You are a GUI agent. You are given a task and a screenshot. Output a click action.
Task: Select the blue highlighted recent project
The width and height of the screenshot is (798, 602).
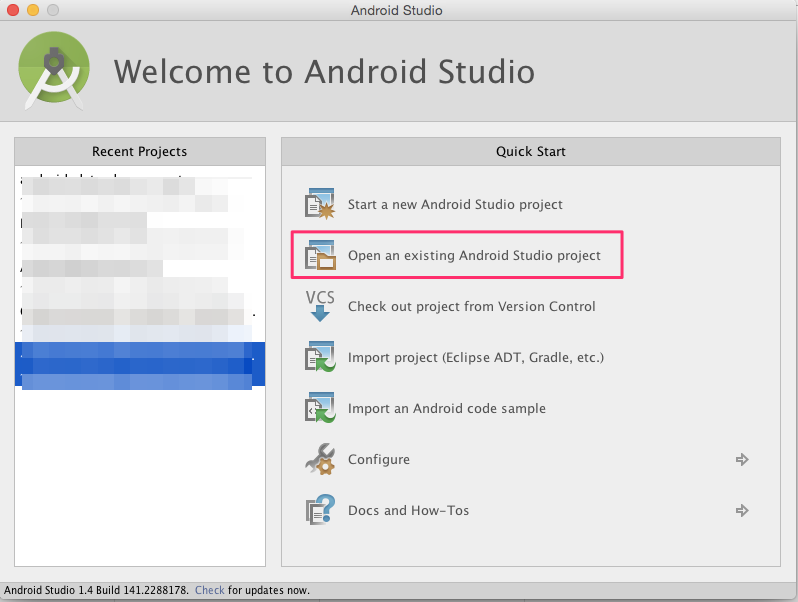[x=140, y=364]
